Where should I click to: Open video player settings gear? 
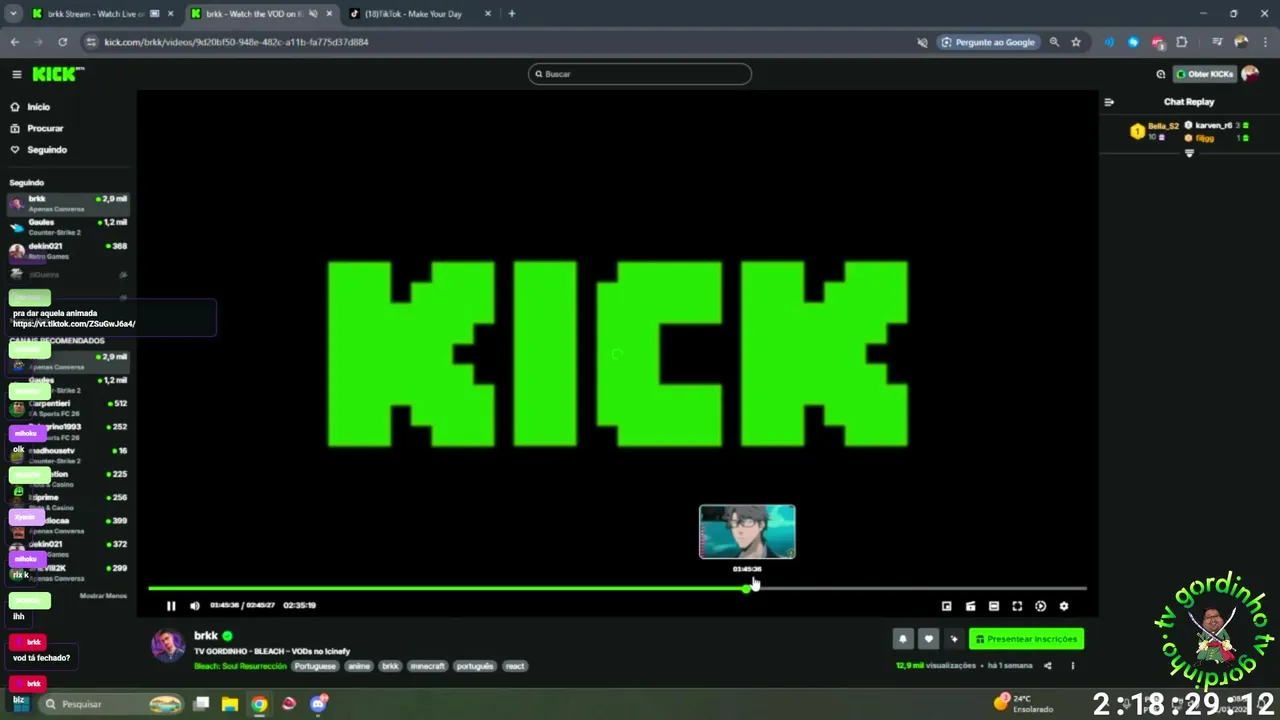pos(1064,606)
